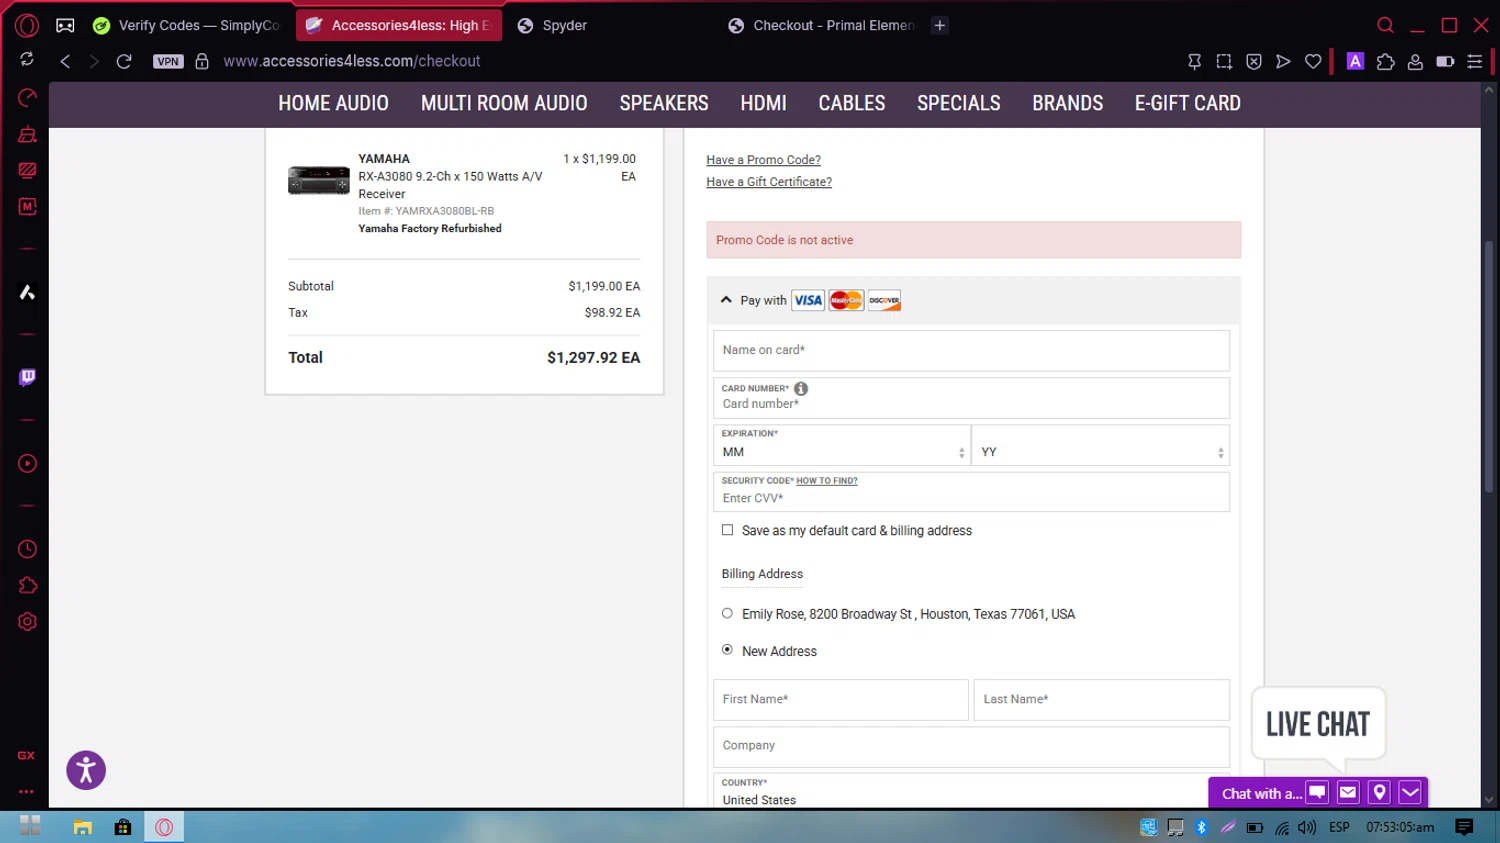
Task: Click the Have a Promo Code? link
Action: coord(763,160)
